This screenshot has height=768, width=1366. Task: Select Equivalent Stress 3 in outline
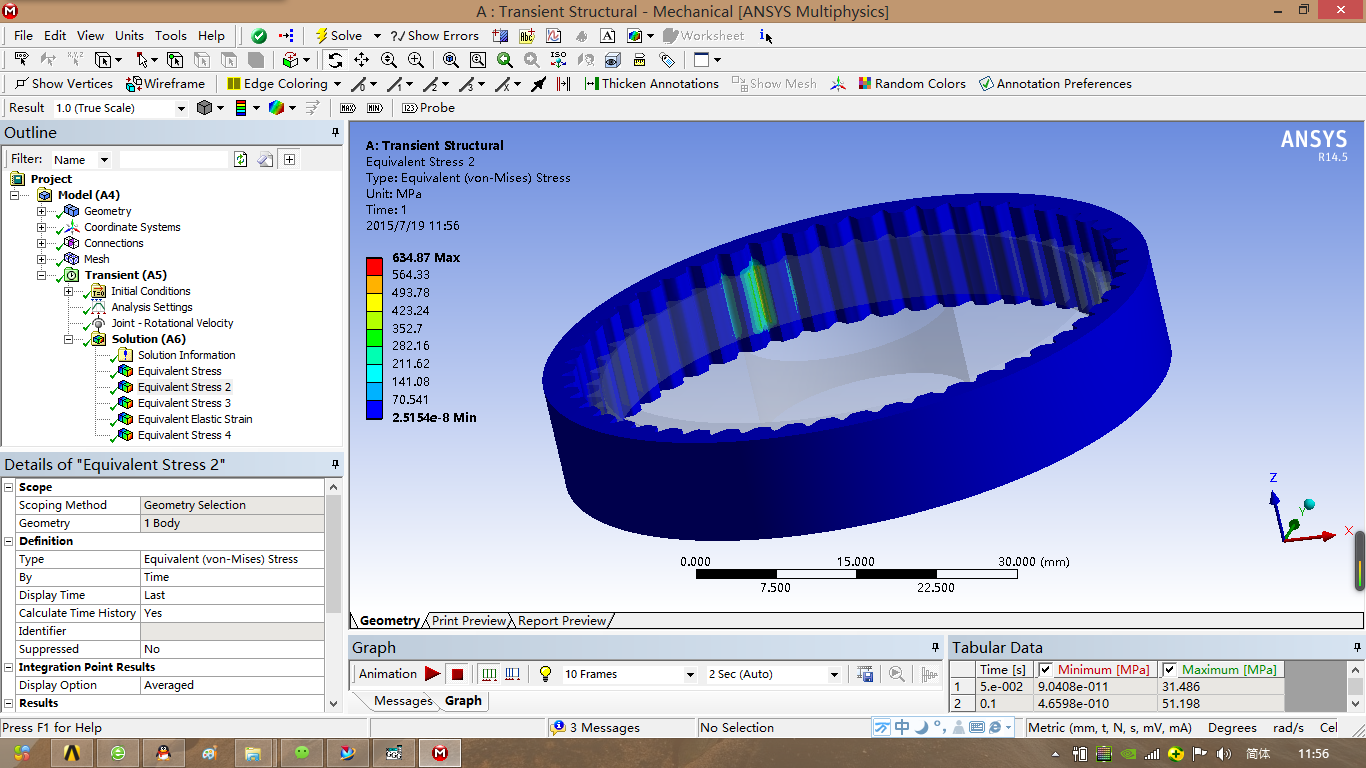184,403
